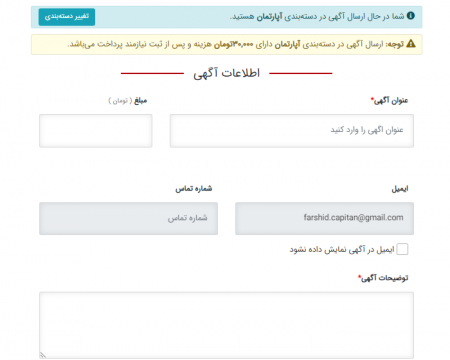Click the resize handle of the description textarea

click(x=43, y=355)
